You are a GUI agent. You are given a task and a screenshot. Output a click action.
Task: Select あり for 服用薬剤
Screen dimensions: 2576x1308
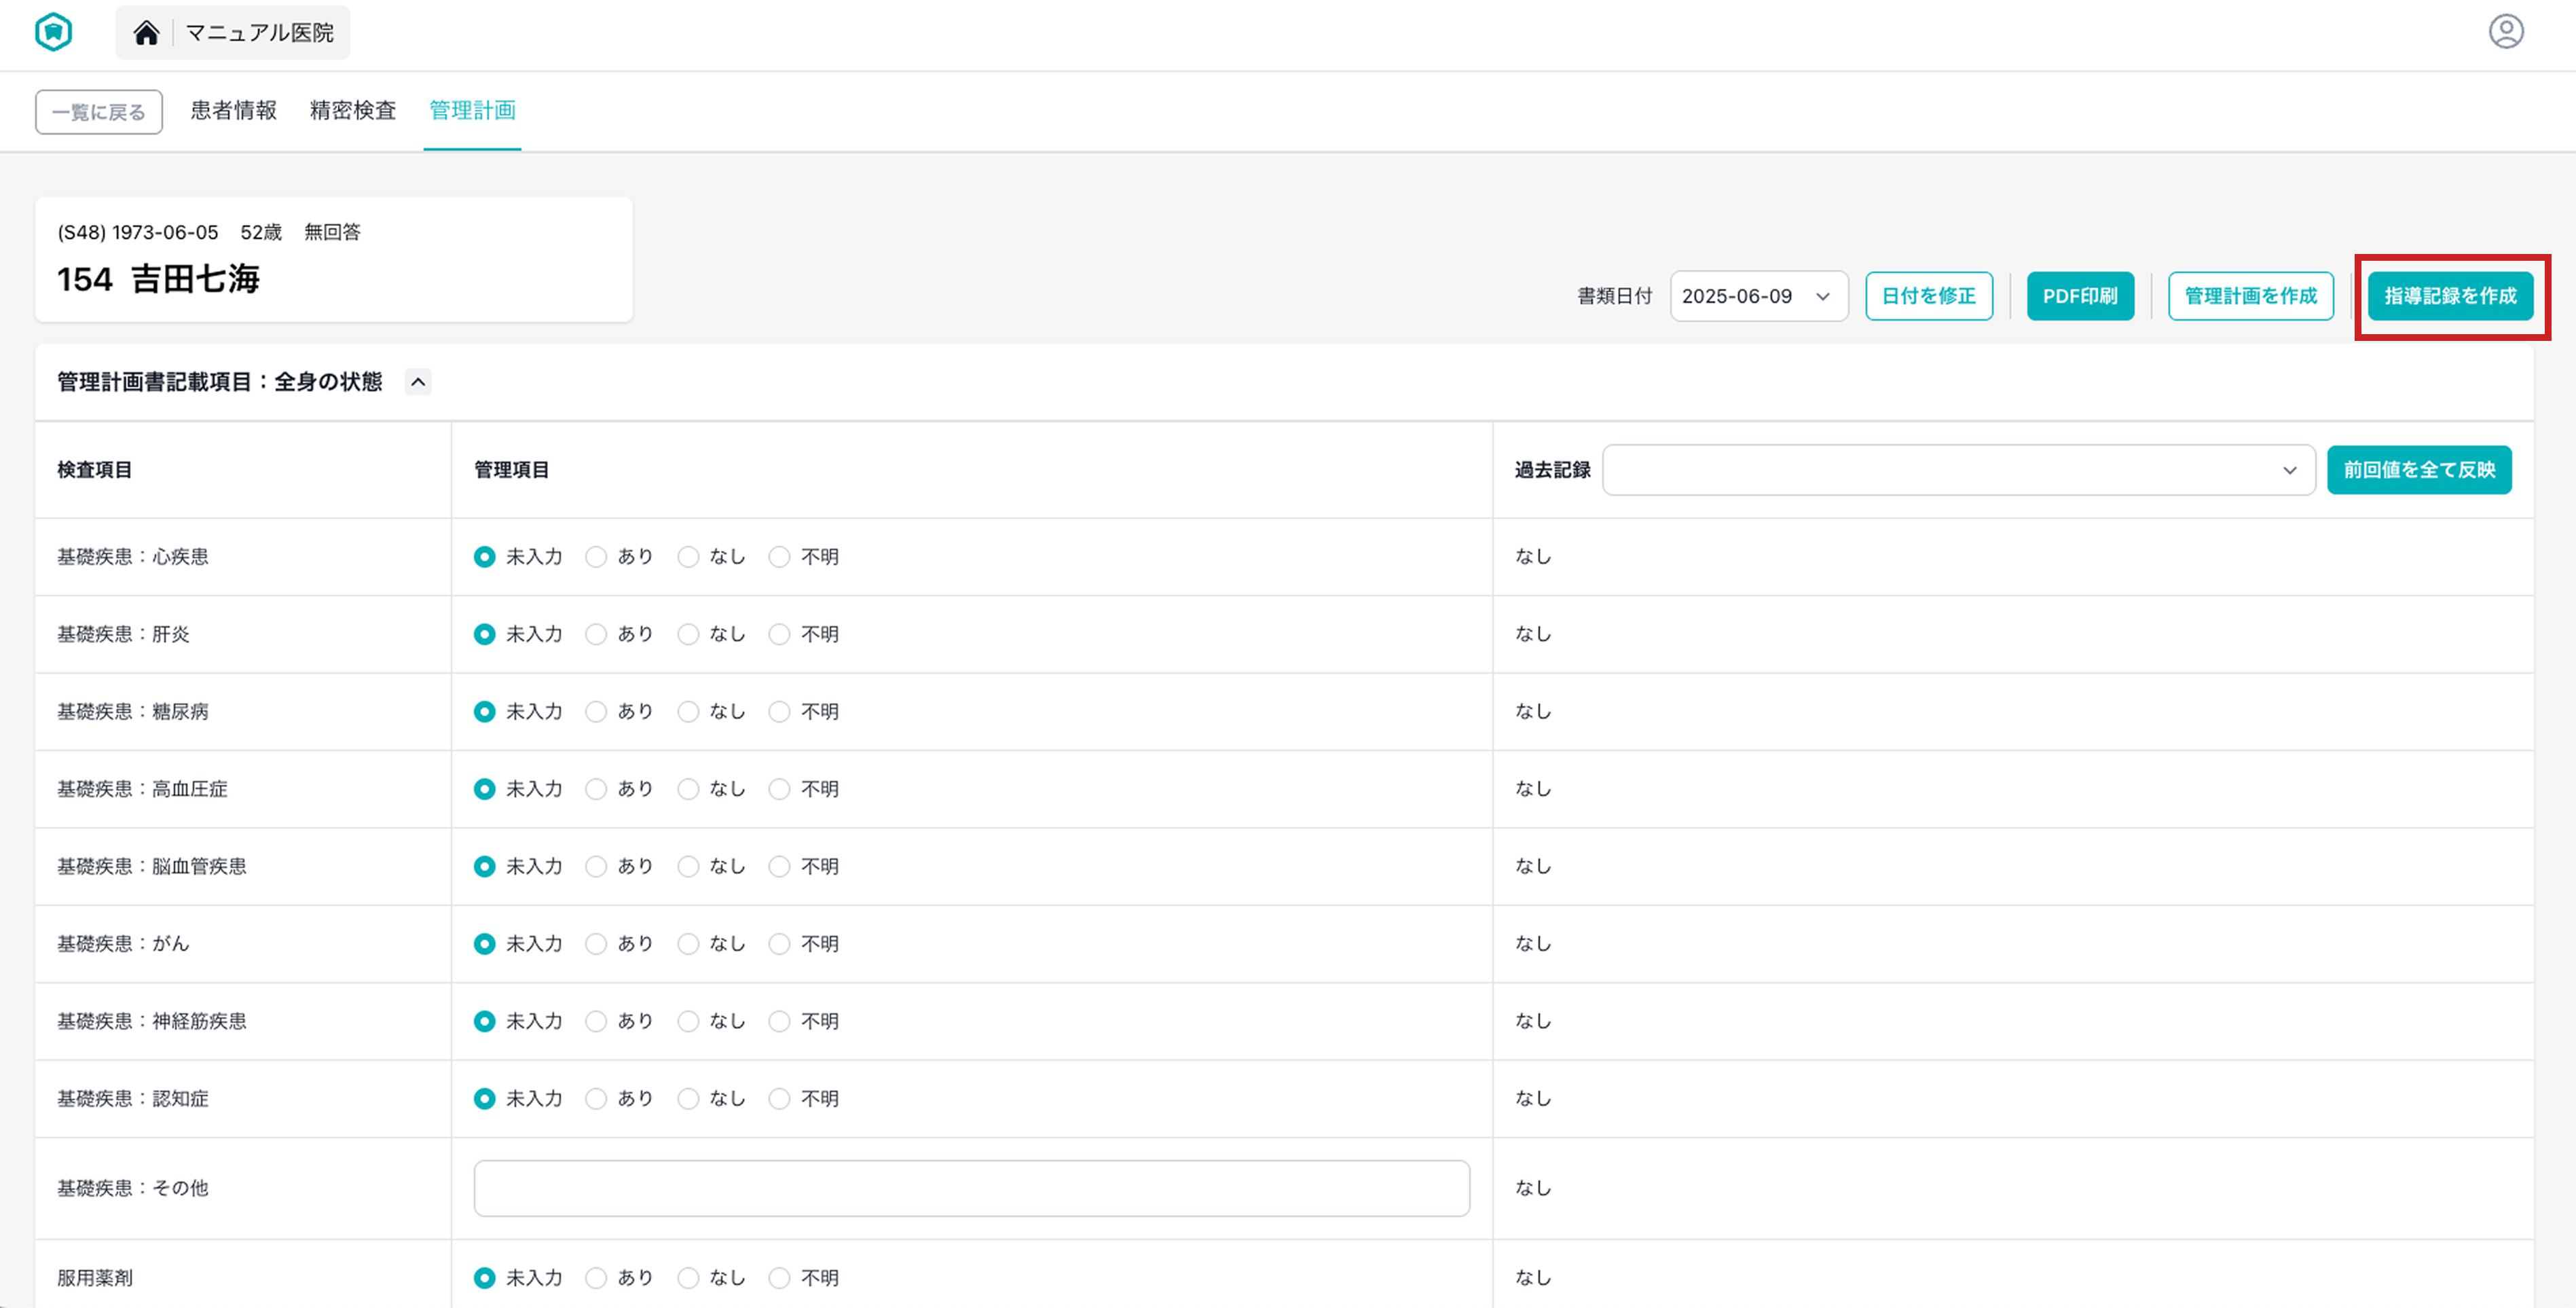click(596, 1278)
